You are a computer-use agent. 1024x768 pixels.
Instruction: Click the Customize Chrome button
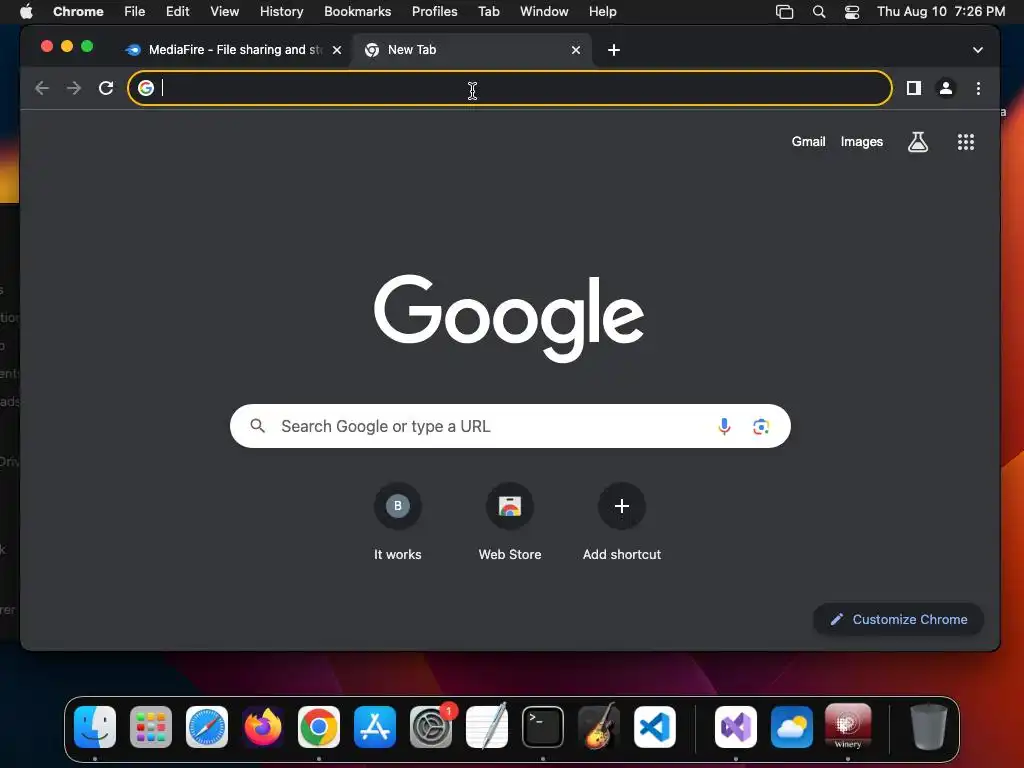coord(899,619)
